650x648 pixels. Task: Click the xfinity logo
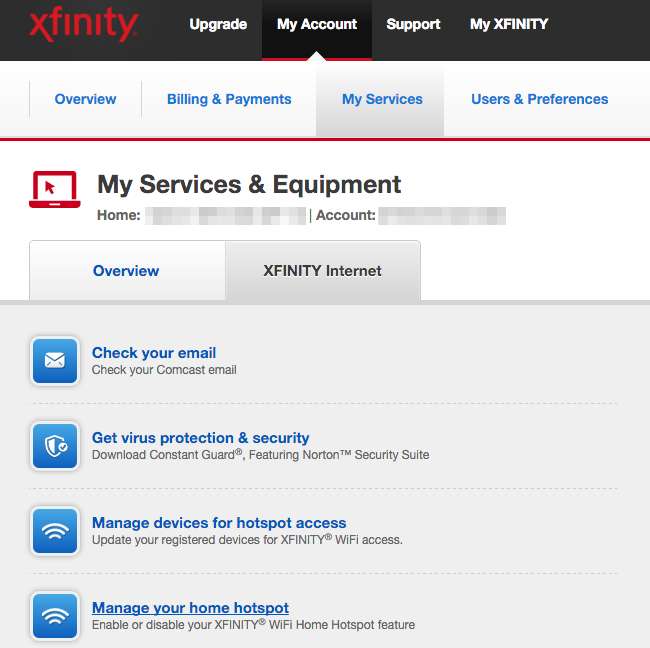83,24
